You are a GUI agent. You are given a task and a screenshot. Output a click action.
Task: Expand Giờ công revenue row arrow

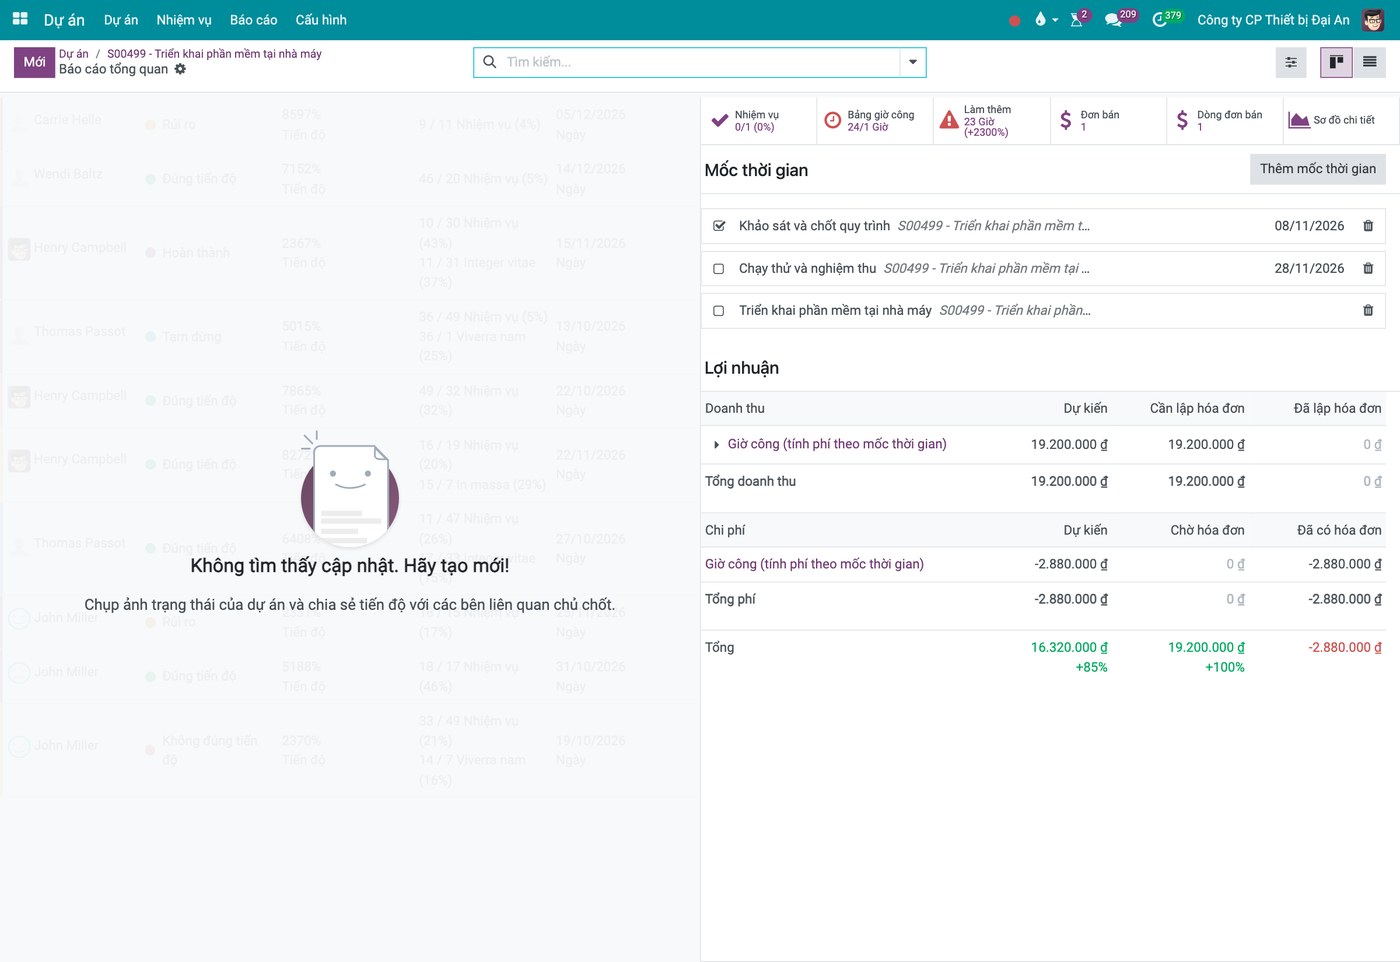point(717,445)
